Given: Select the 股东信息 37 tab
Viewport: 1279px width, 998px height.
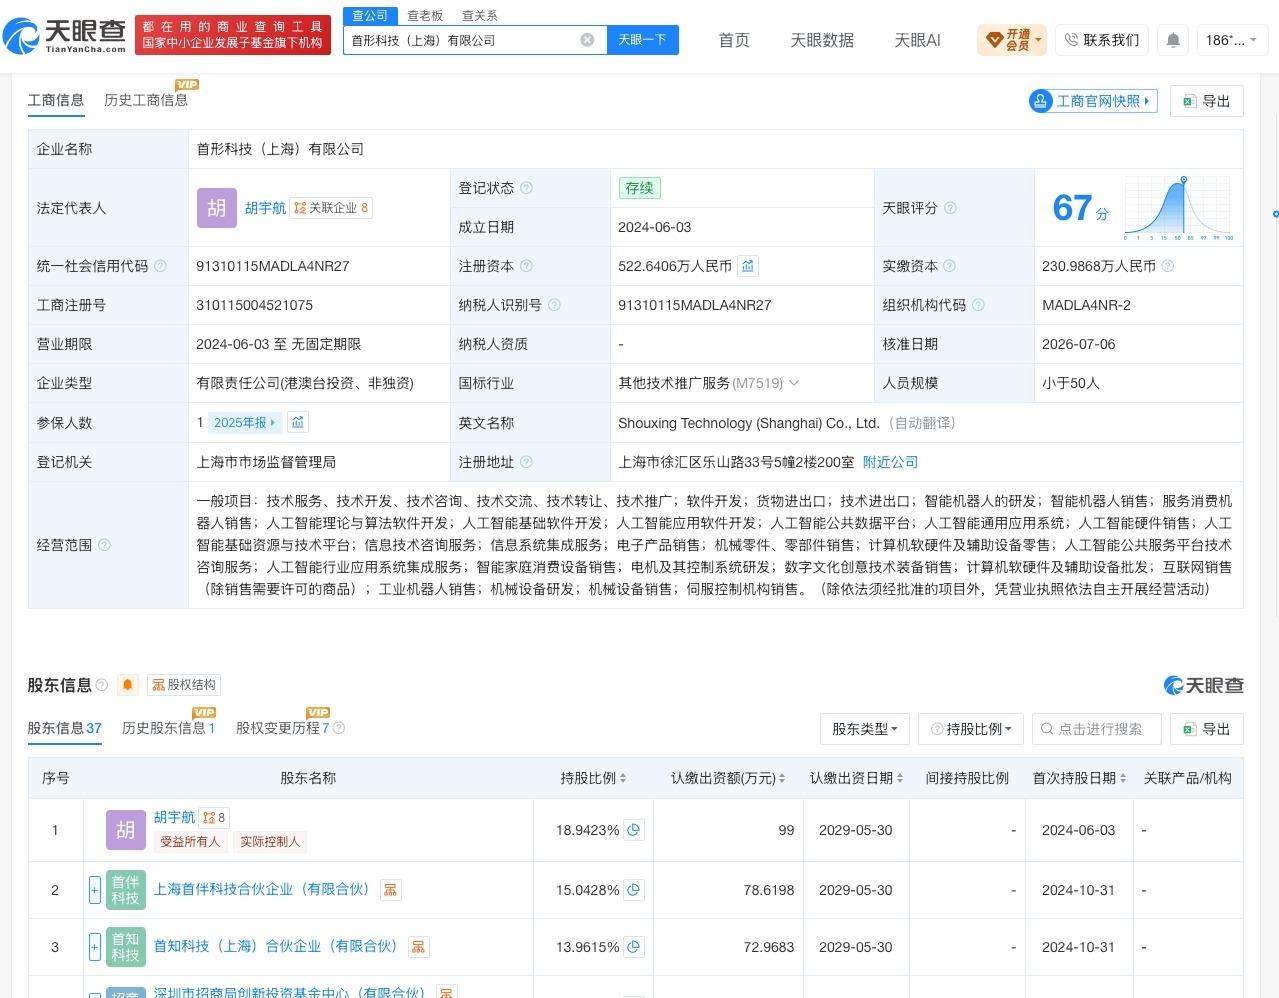Looking at the screenshot, I should 65,728.
